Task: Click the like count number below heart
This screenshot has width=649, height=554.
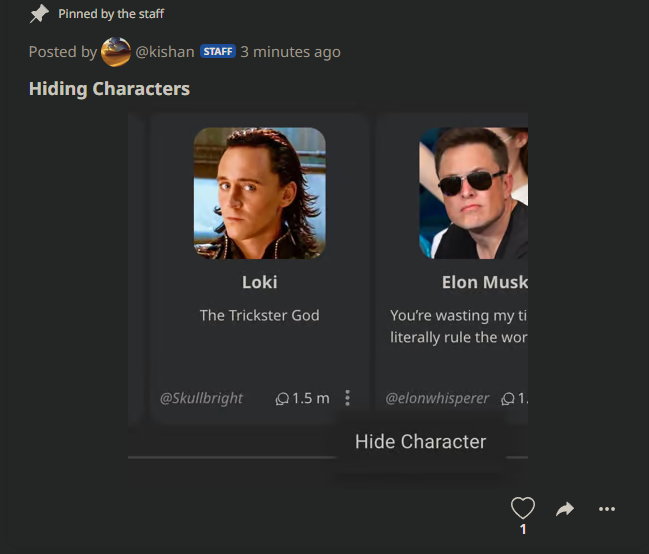Action: point(523,529)
